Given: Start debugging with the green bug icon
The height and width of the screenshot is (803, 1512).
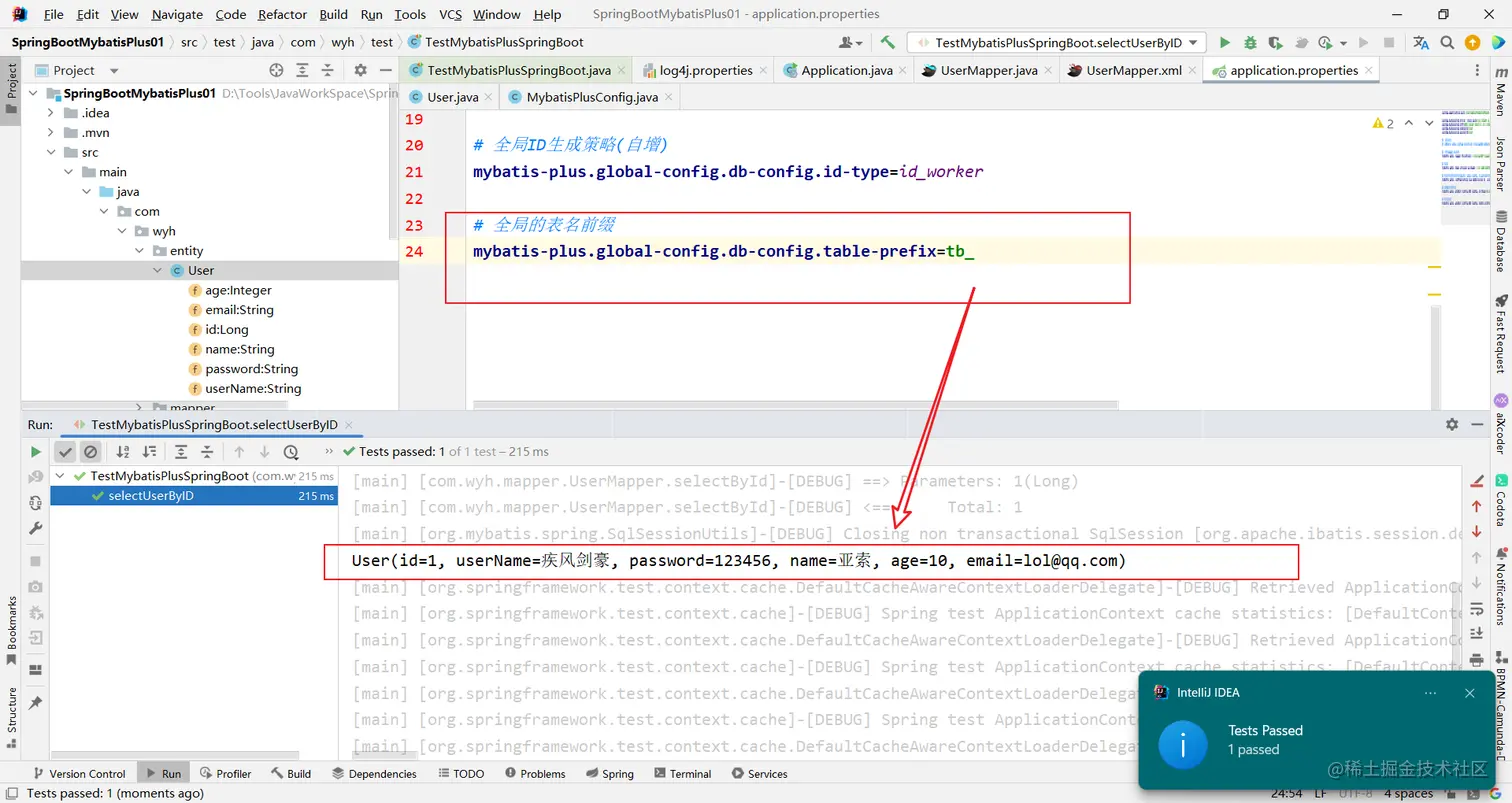Looking at the screenshot, I should point(1250,43).
